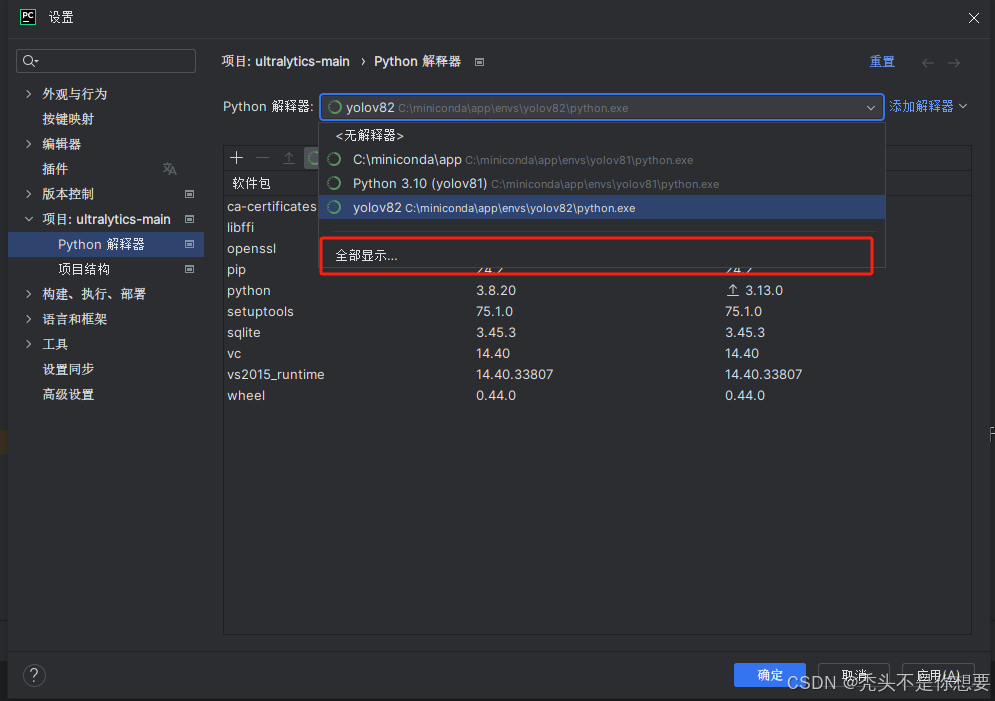995x701 pixels.
Task: Select <无解释器> option in dropdown
Action: pos(602,135)
